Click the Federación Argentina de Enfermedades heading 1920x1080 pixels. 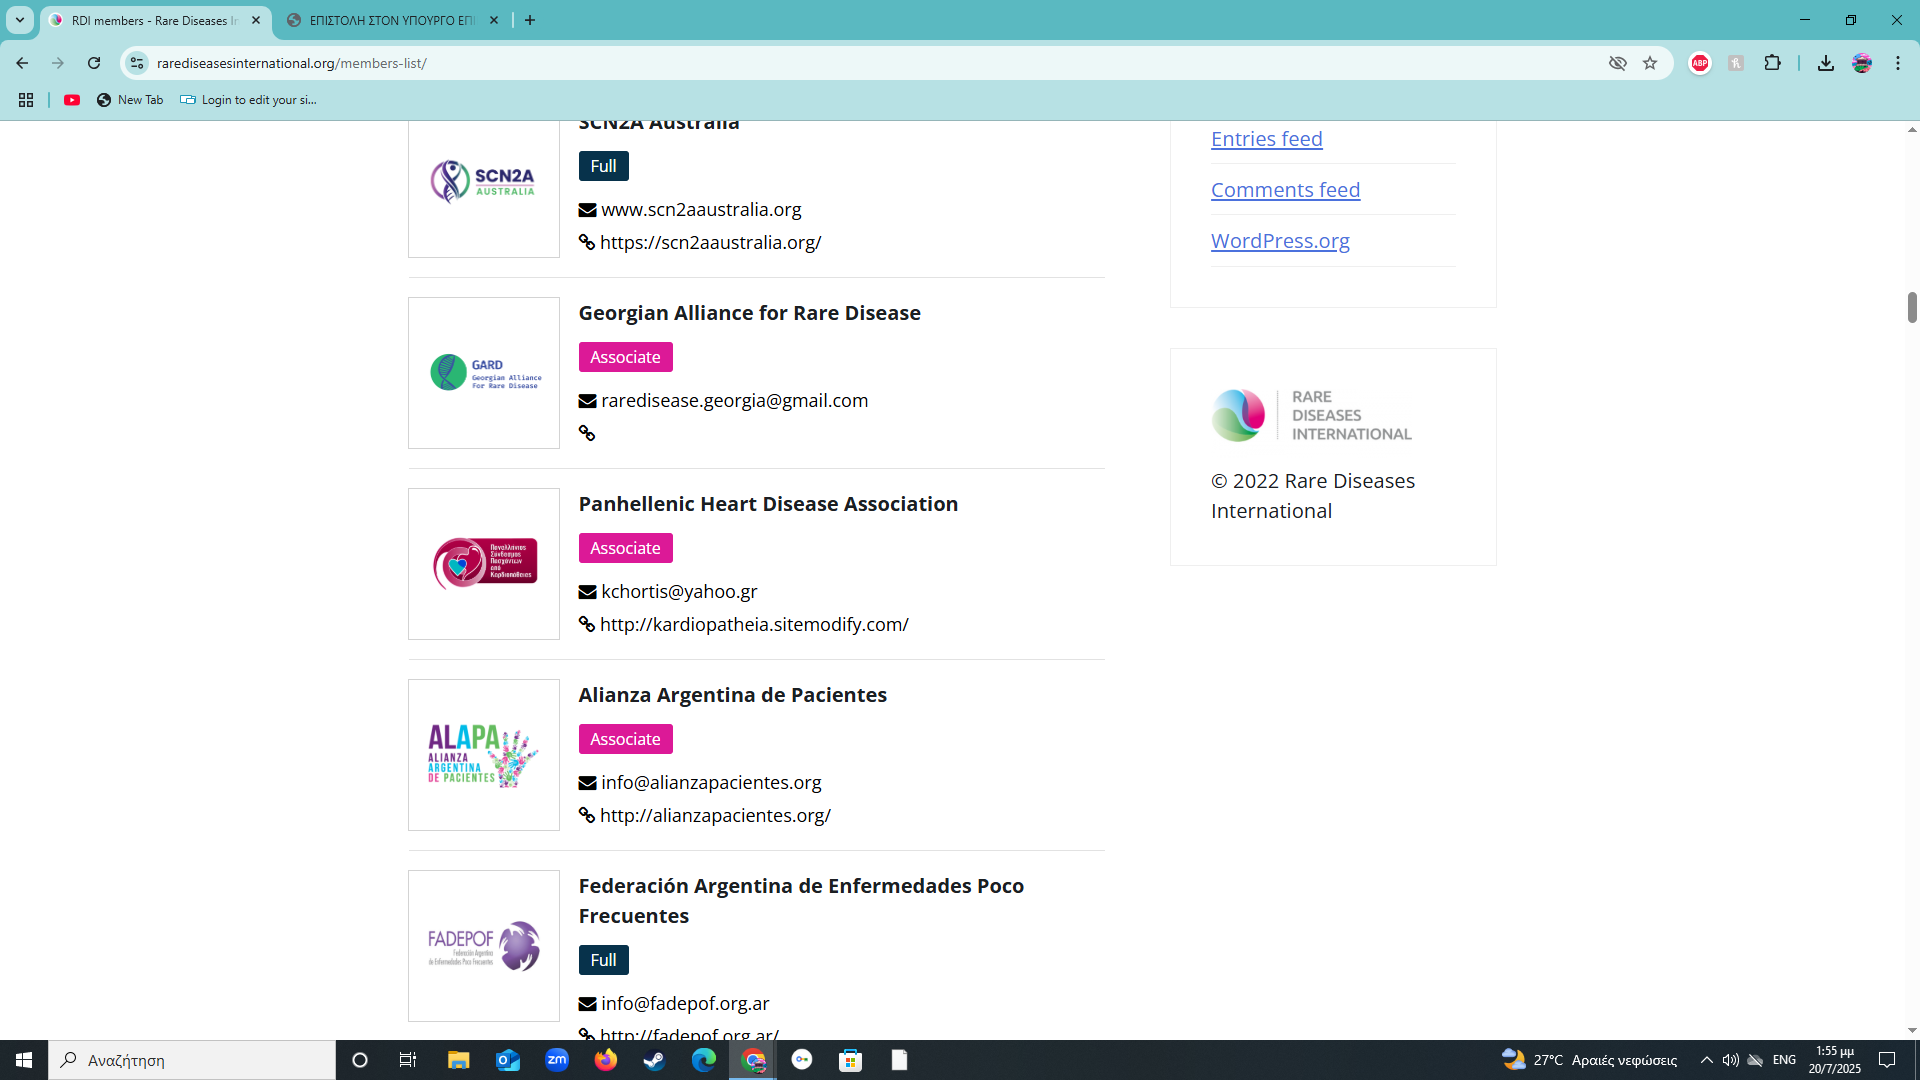pos(801,901)
